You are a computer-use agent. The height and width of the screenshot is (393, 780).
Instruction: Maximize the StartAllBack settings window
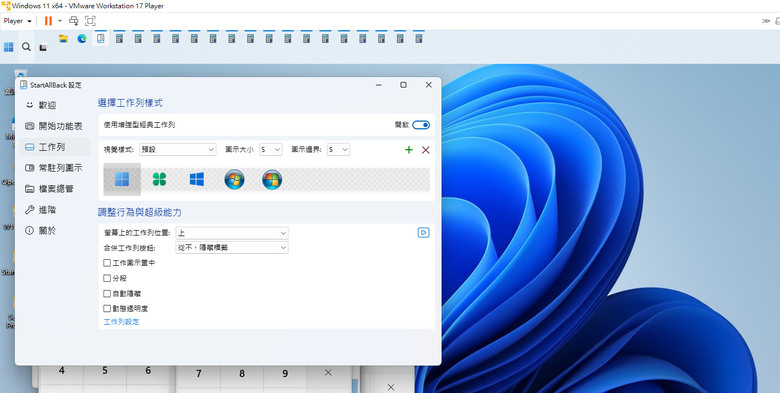[x=403, y=85]
